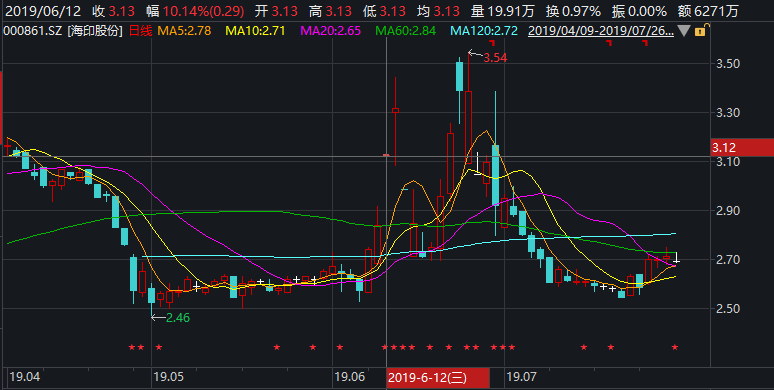Click the 3.30 price axis label
The image size is (774, 390).
728,113
